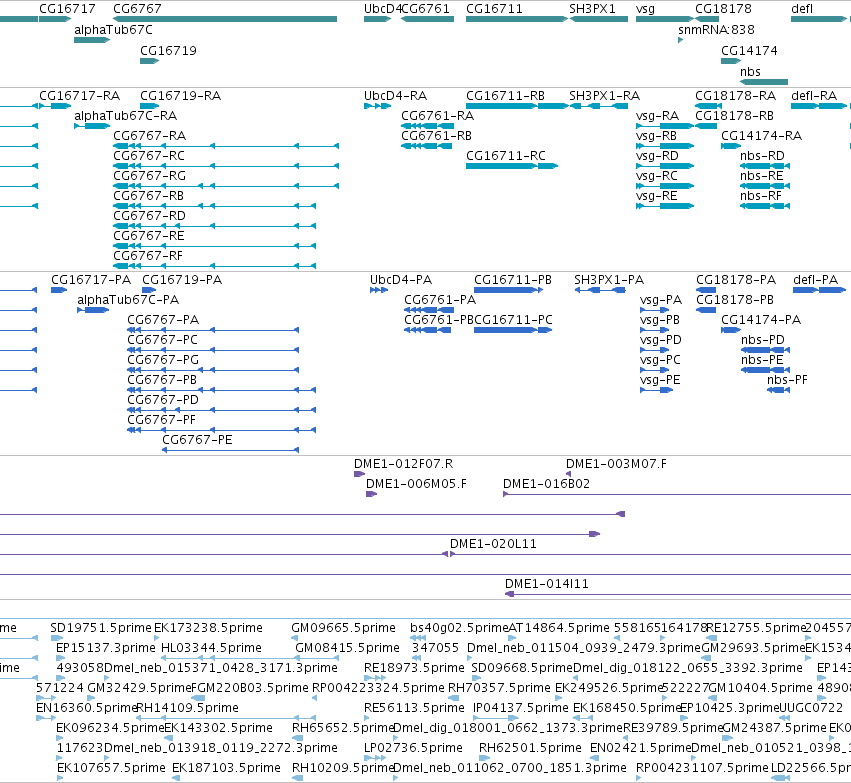Click the nbs gene bar glyph
This screenshot has width=851, height=783.
764,82
